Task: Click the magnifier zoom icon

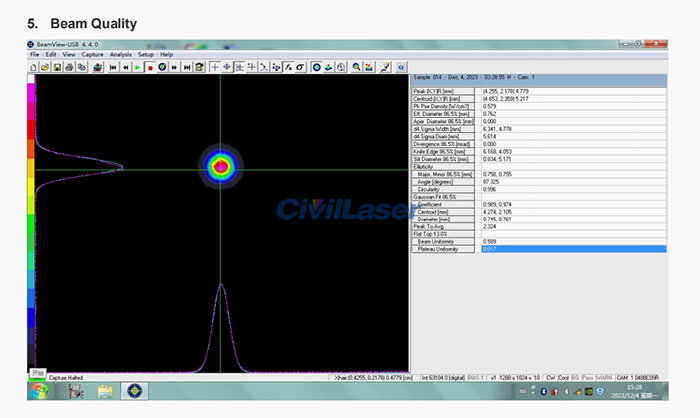Action: tap(356, 67)
